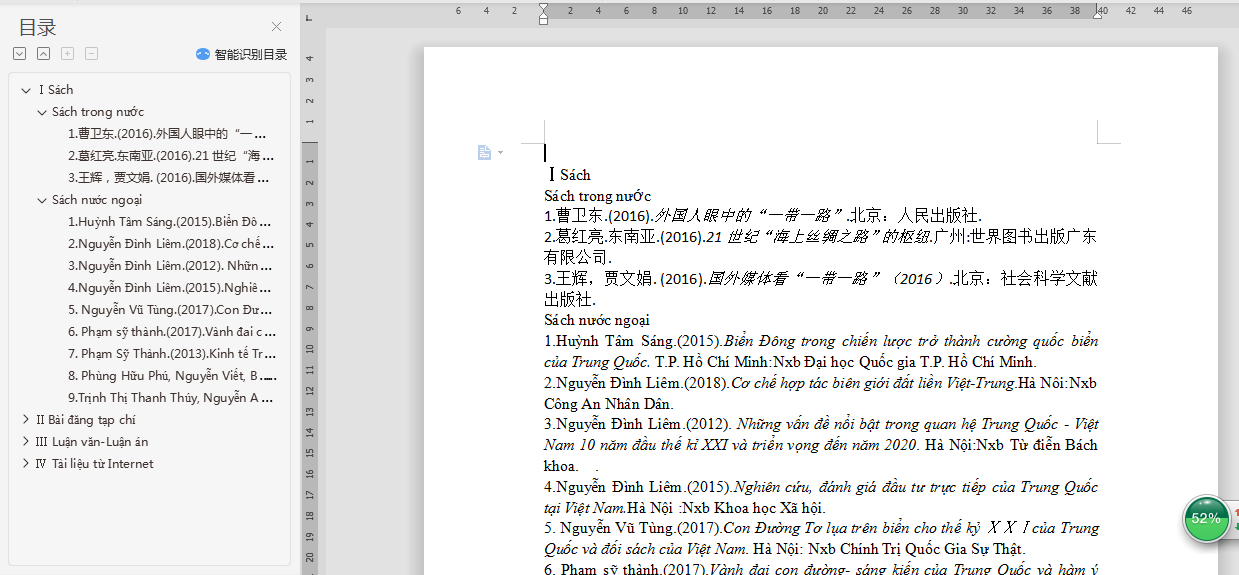Click the collapse-all icon in 目录 panel
Viewport: 1239px width, 575px height.
point(44,54)
